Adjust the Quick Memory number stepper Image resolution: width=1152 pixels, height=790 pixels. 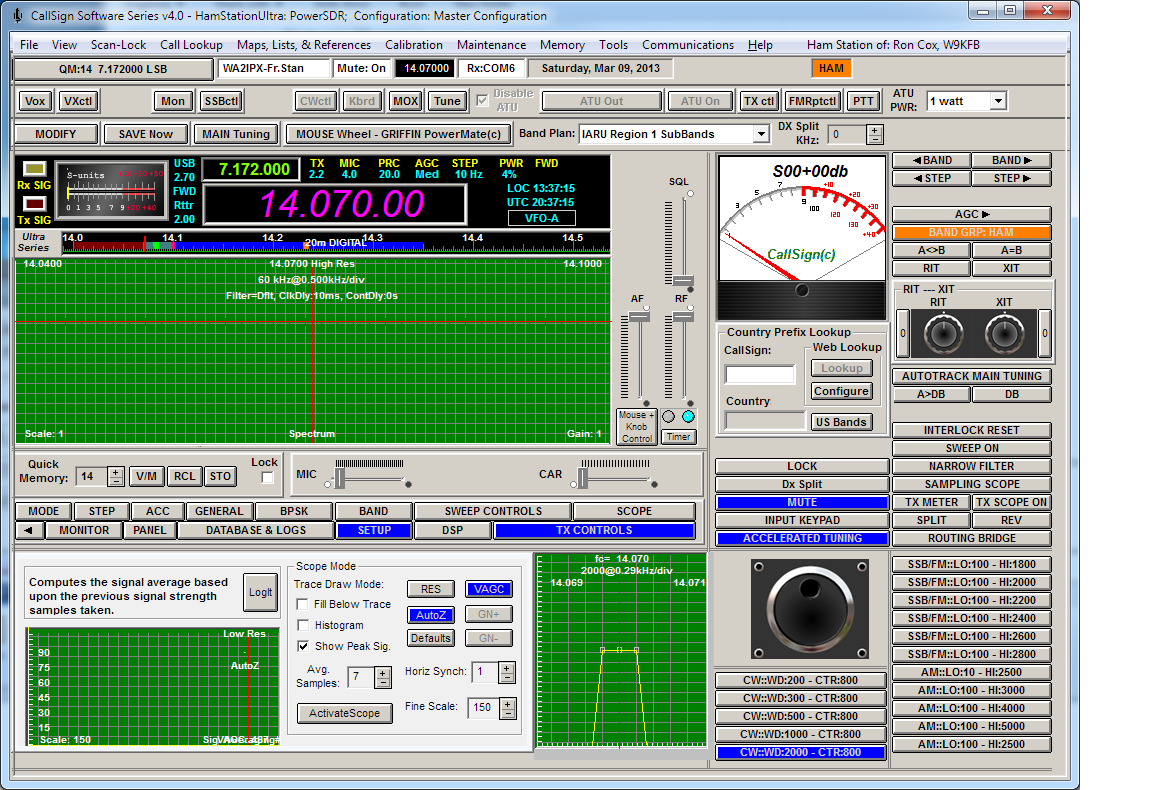point(115,476)
